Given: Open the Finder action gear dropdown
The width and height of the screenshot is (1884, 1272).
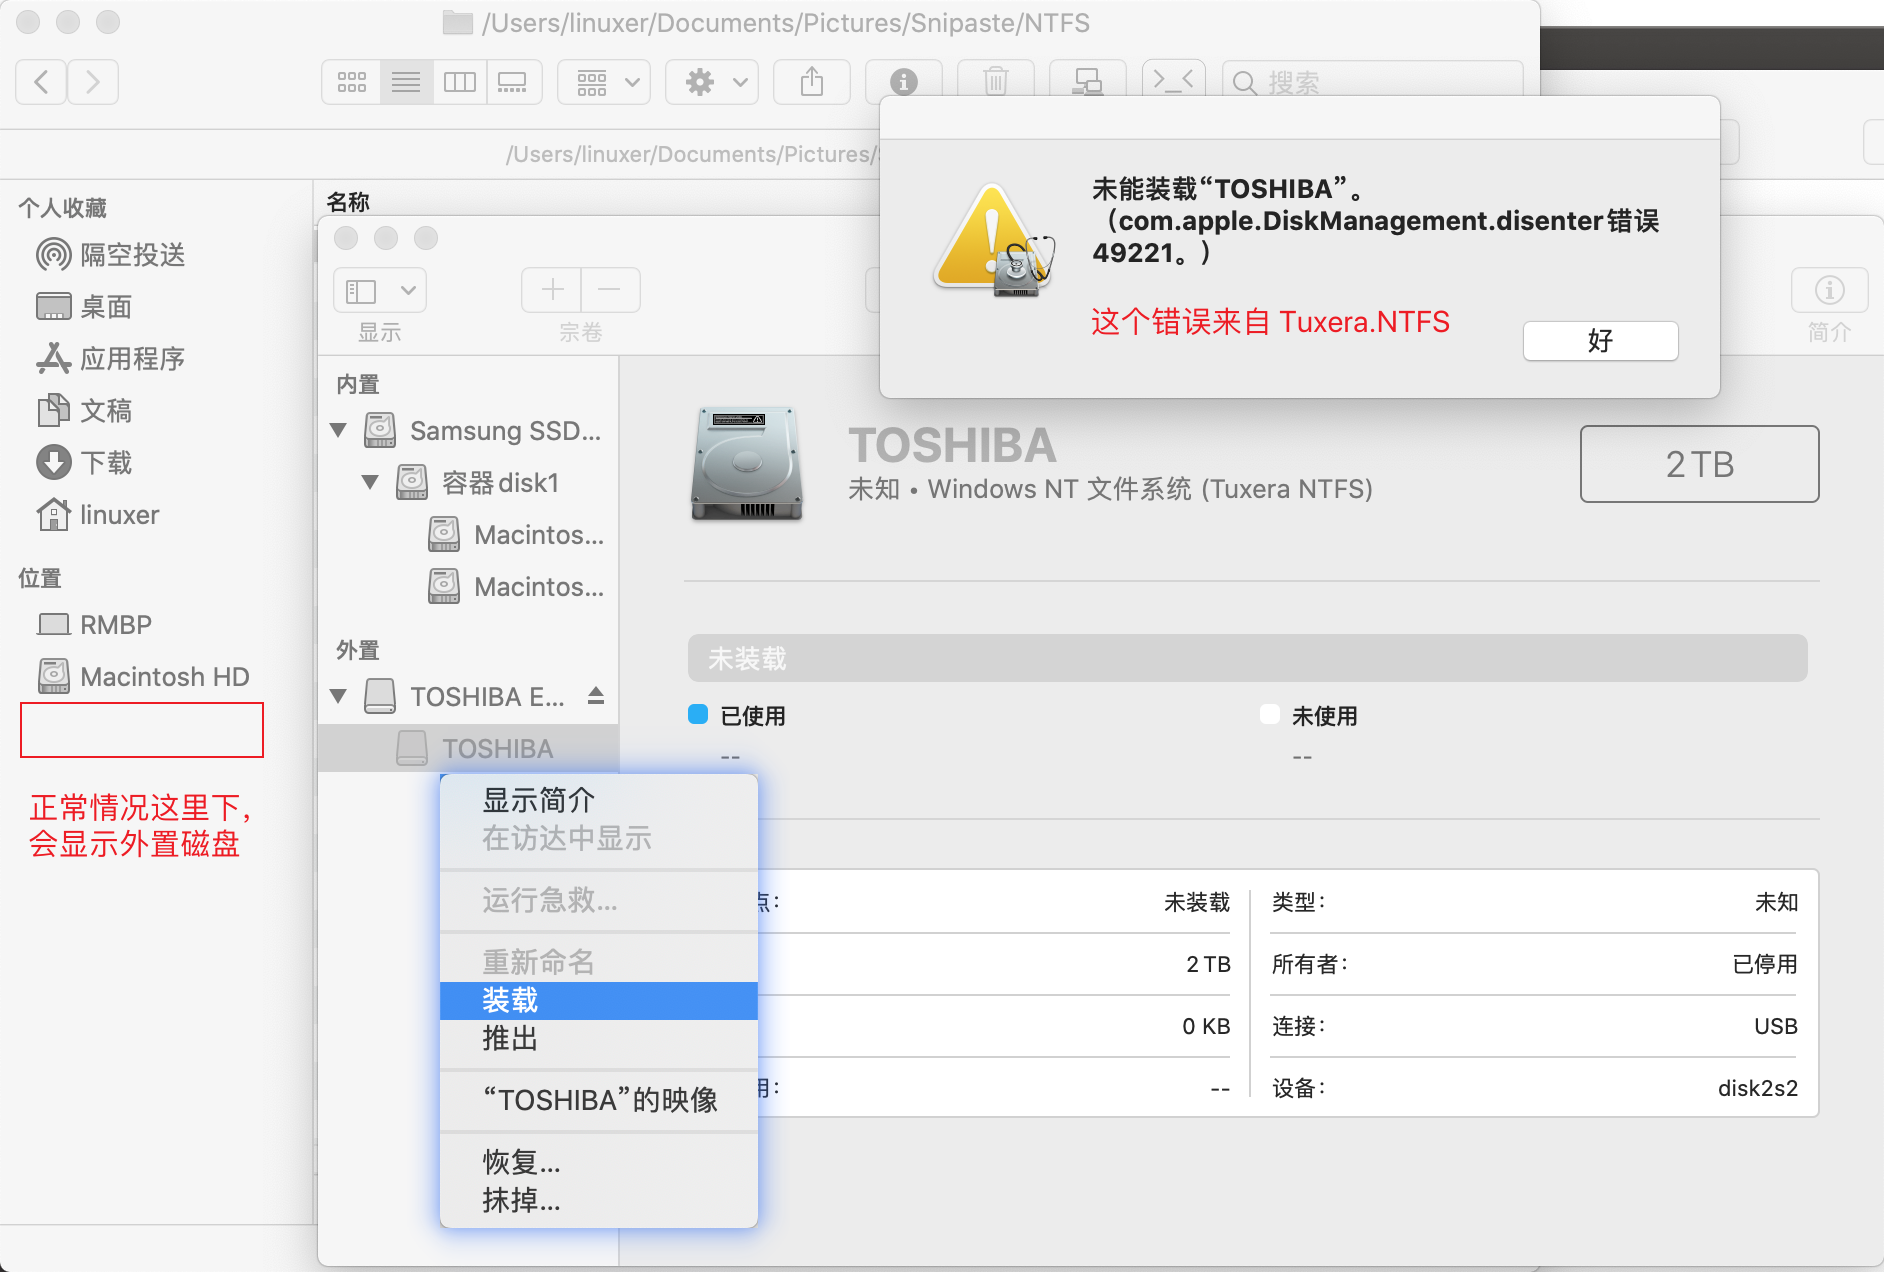Looking at the screenshot, I should 715,82.
